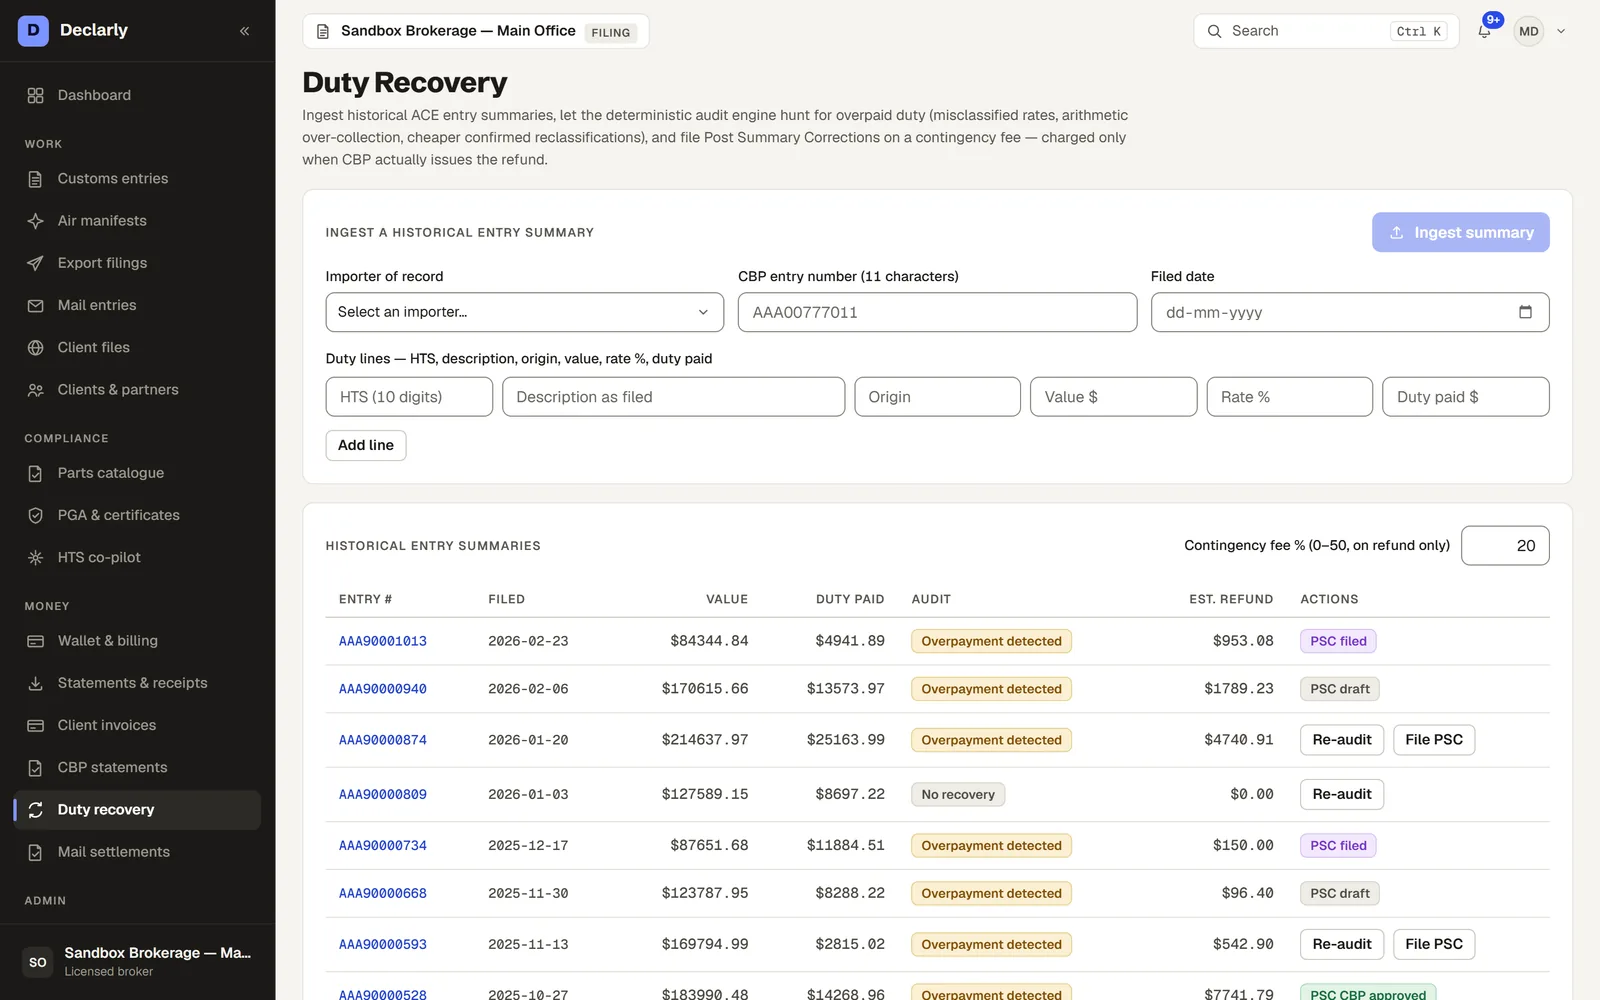Click the Duty paid $ field

click(x=1466, y=397)
